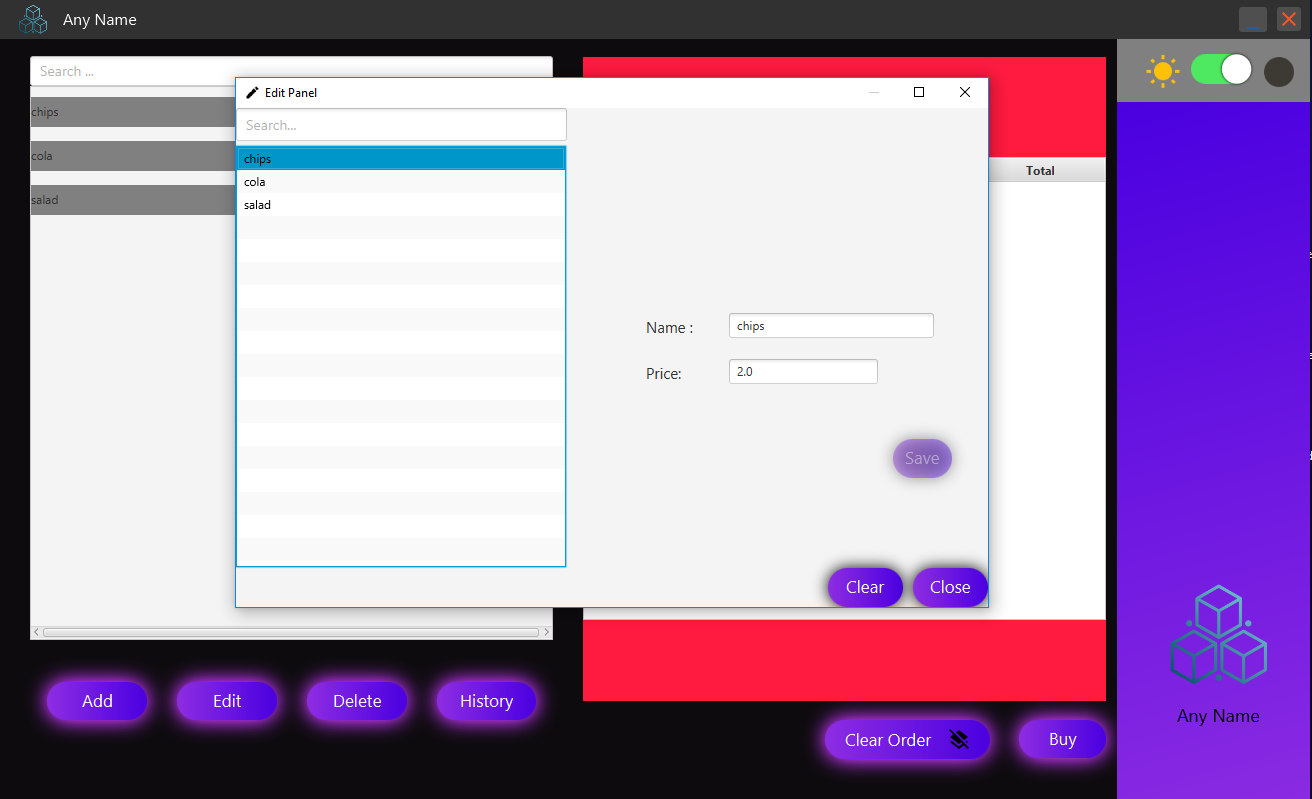Open the History view
The image size is (1312, 799).
coord(486,701)
